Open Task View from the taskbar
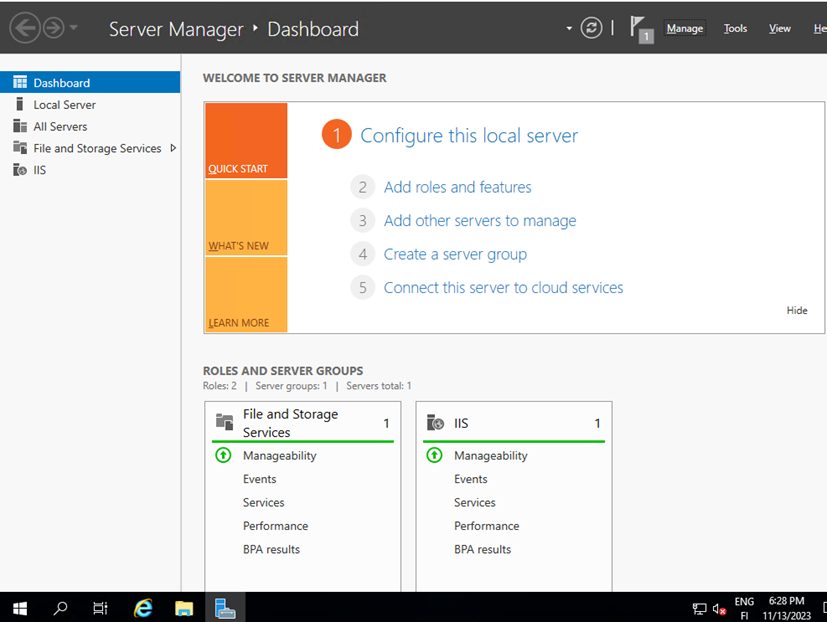 pos(100,607)
